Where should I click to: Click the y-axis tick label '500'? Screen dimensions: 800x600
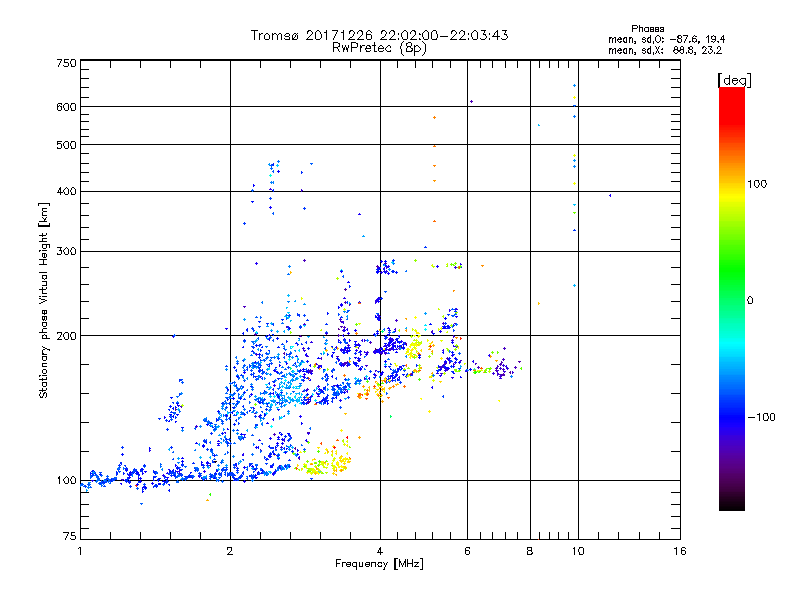(66, 145)
